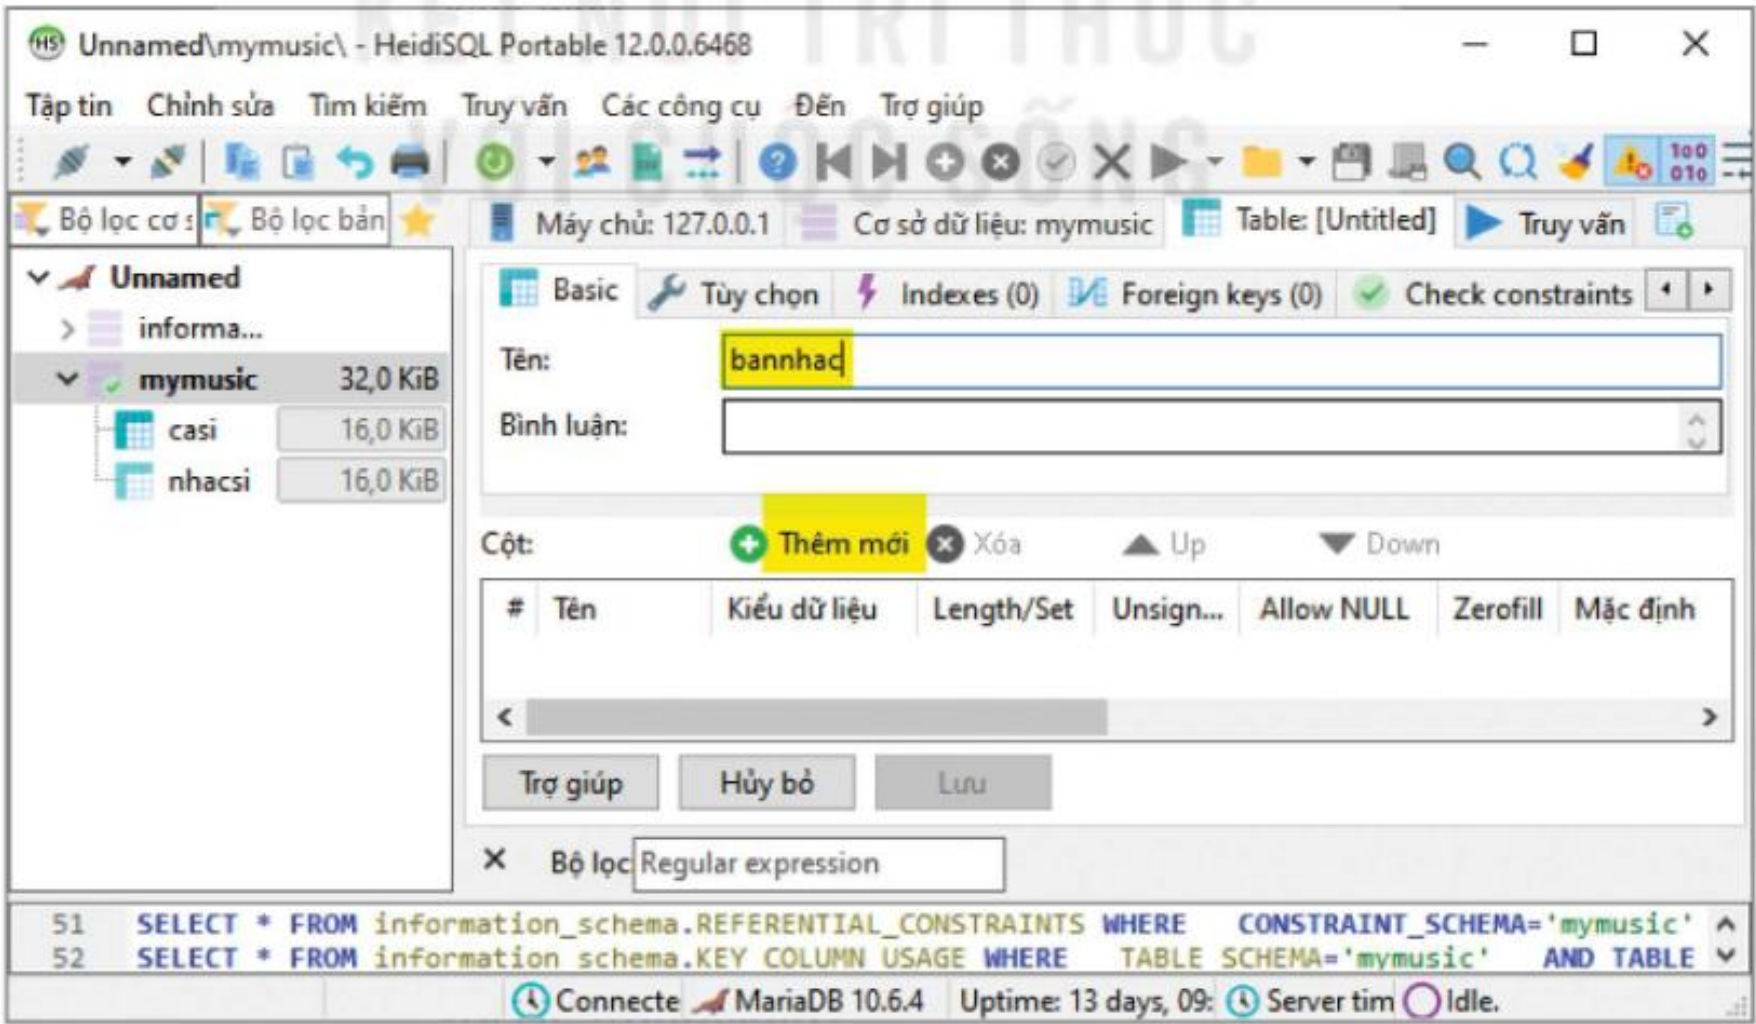Collapse the mymusic database node
Image resolution: width=1756 pixels, height=1024 pixels.
click(x=66, y=379)
